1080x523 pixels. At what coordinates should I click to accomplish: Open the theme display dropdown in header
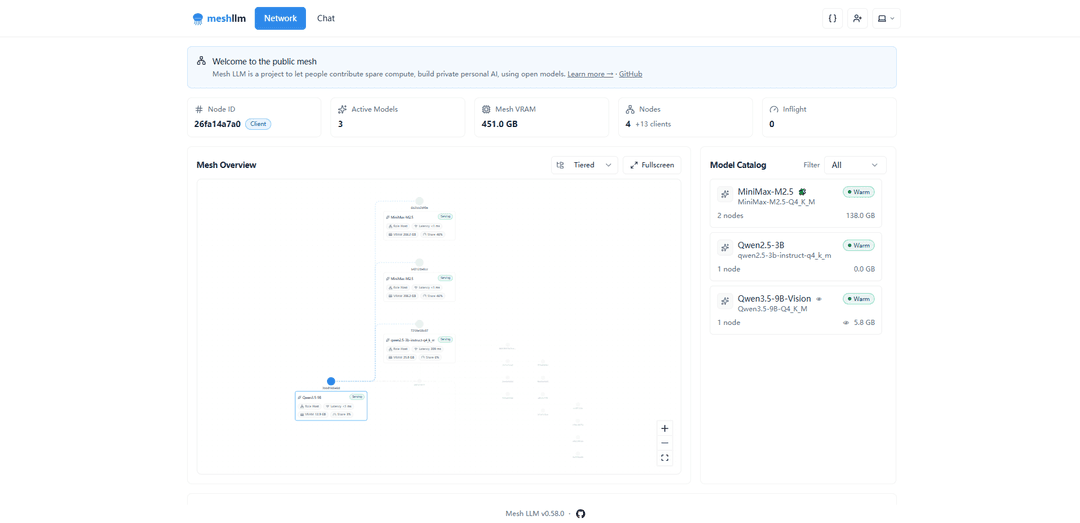pos(886,18)
